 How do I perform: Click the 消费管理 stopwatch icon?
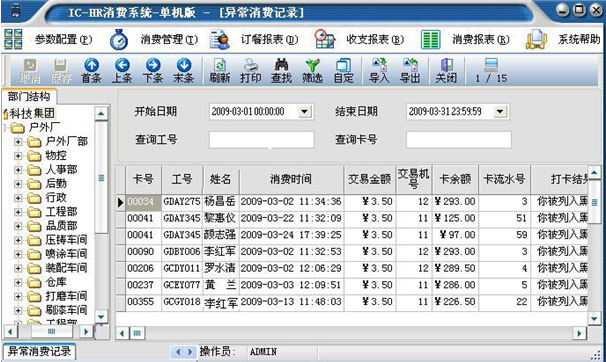point(119,39)
